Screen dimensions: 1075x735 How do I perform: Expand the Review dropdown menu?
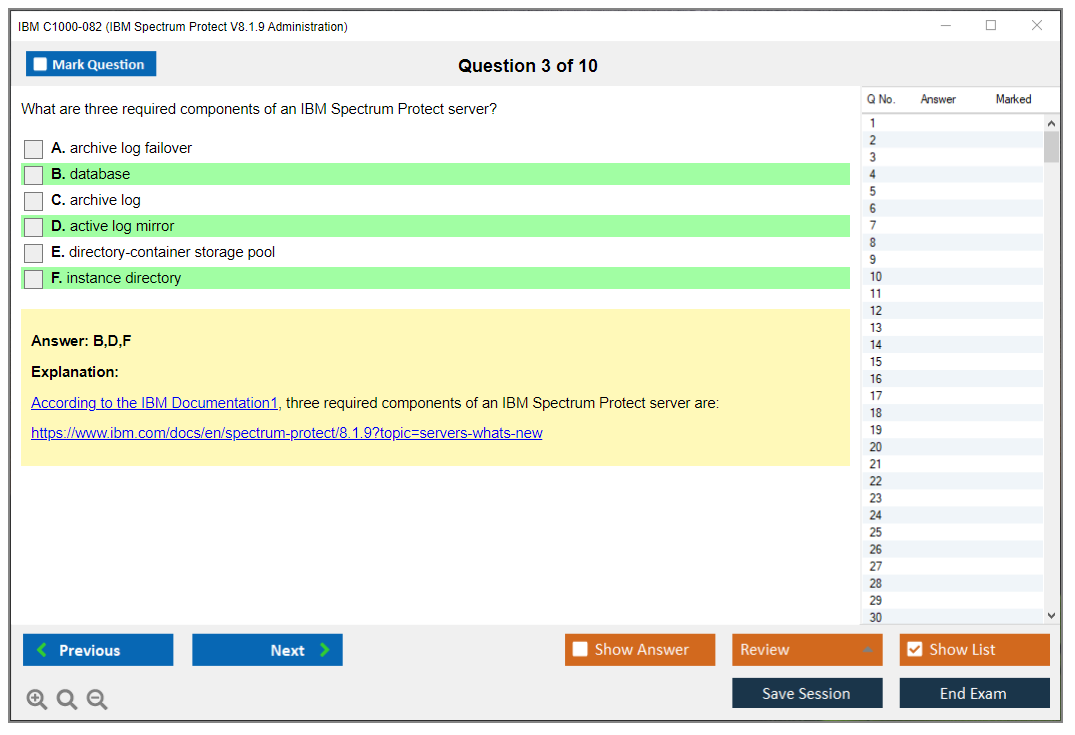point(866,650)
